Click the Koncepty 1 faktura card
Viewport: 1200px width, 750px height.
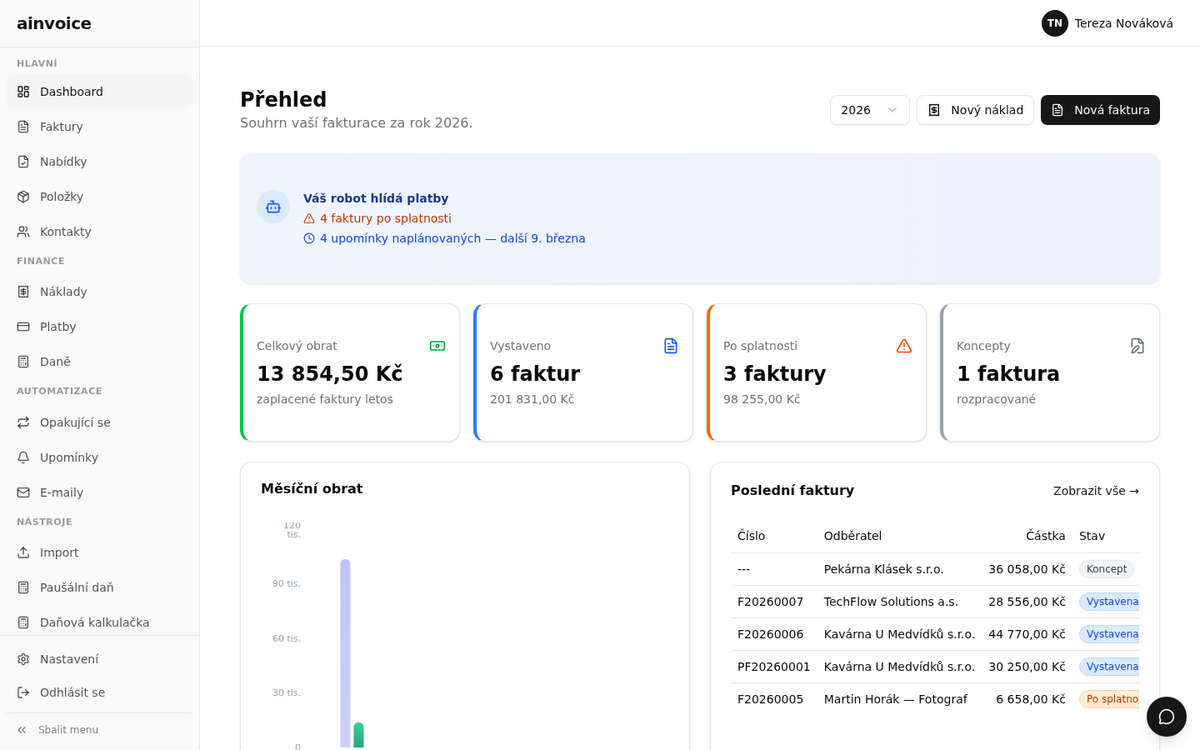coord(1050,373)
